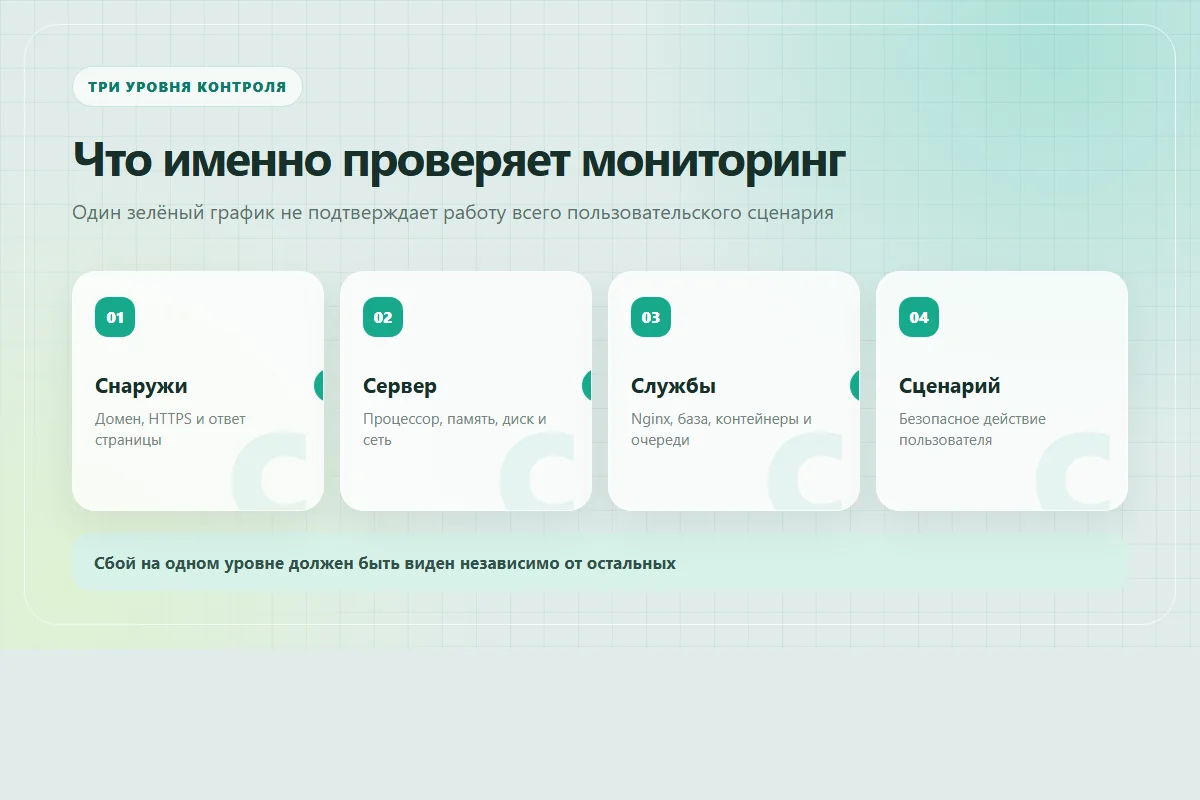Image resolution: width=1200 pixels, height=800 pixels.
Task: Click the note 'Сбой на одном уровне должен быть виден'
Action: 600,563
